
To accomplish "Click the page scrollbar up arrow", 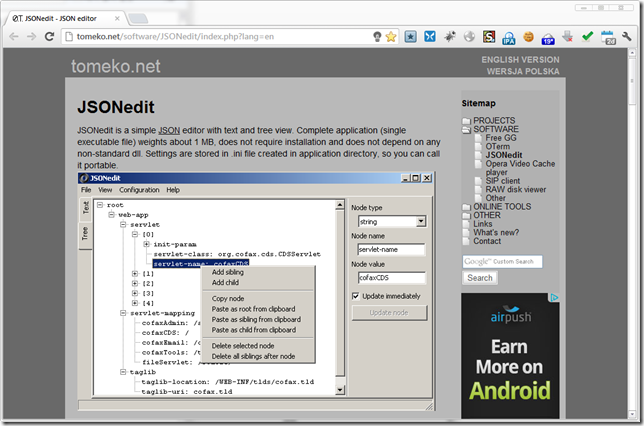I will coord(632,53).
